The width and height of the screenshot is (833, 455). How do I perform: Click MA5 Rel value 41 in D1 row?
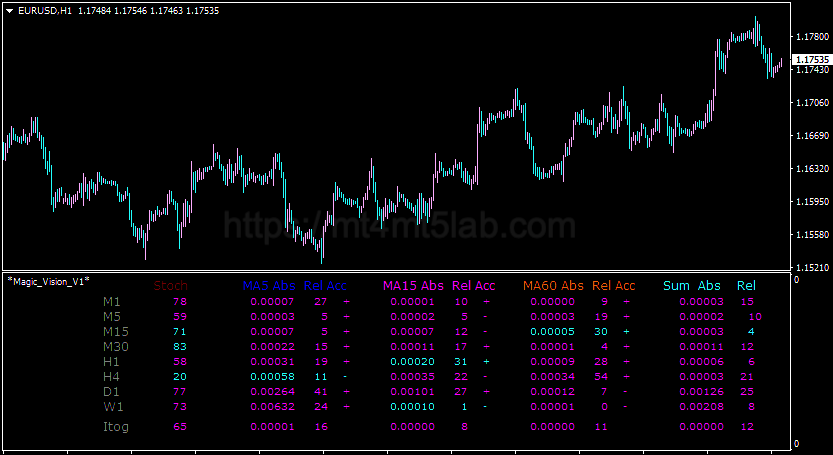pos(321,392)
